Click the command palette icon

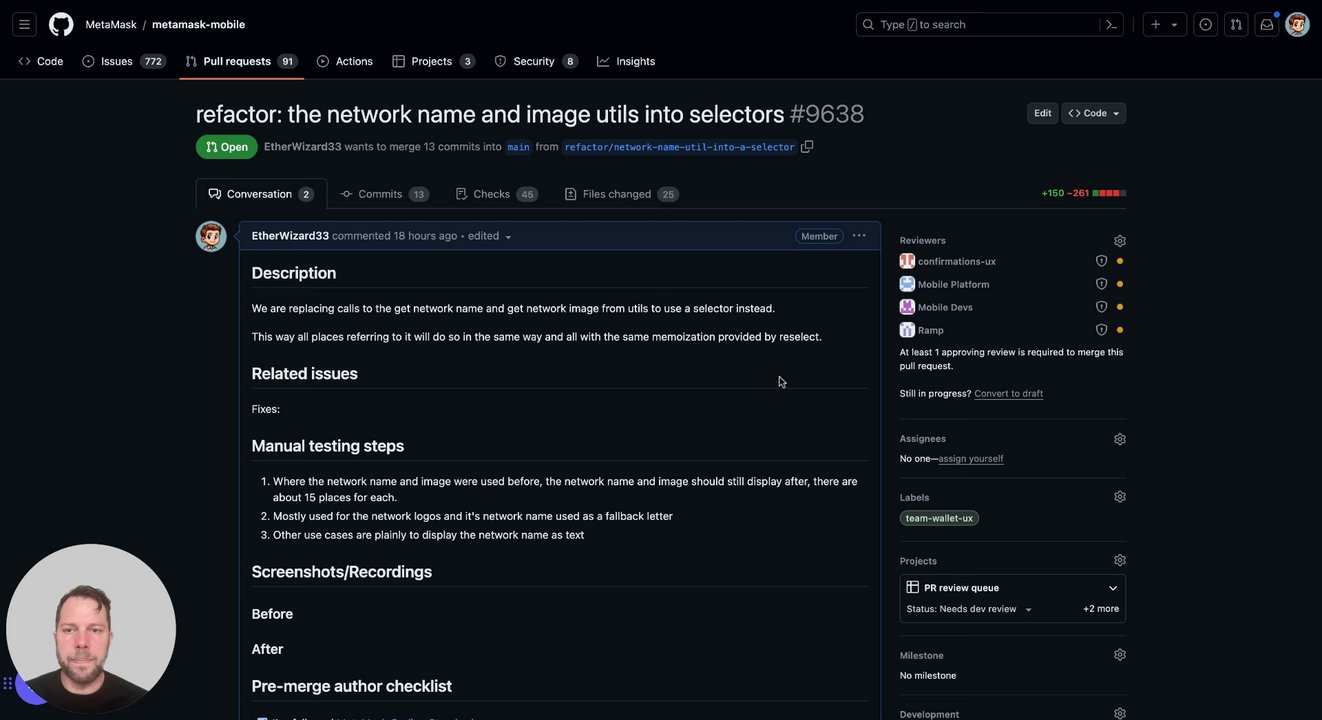click(x=1111, y=24)
